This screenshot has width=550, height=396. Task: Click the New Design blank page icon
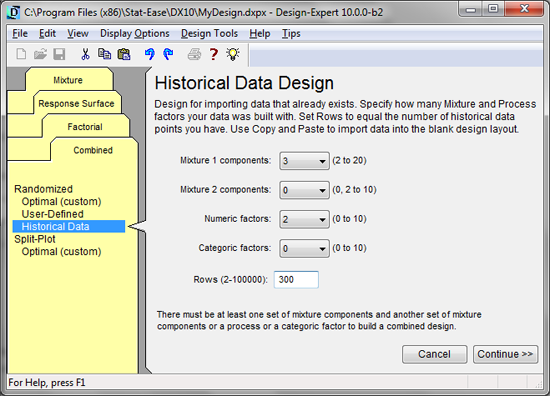[21, 54]
